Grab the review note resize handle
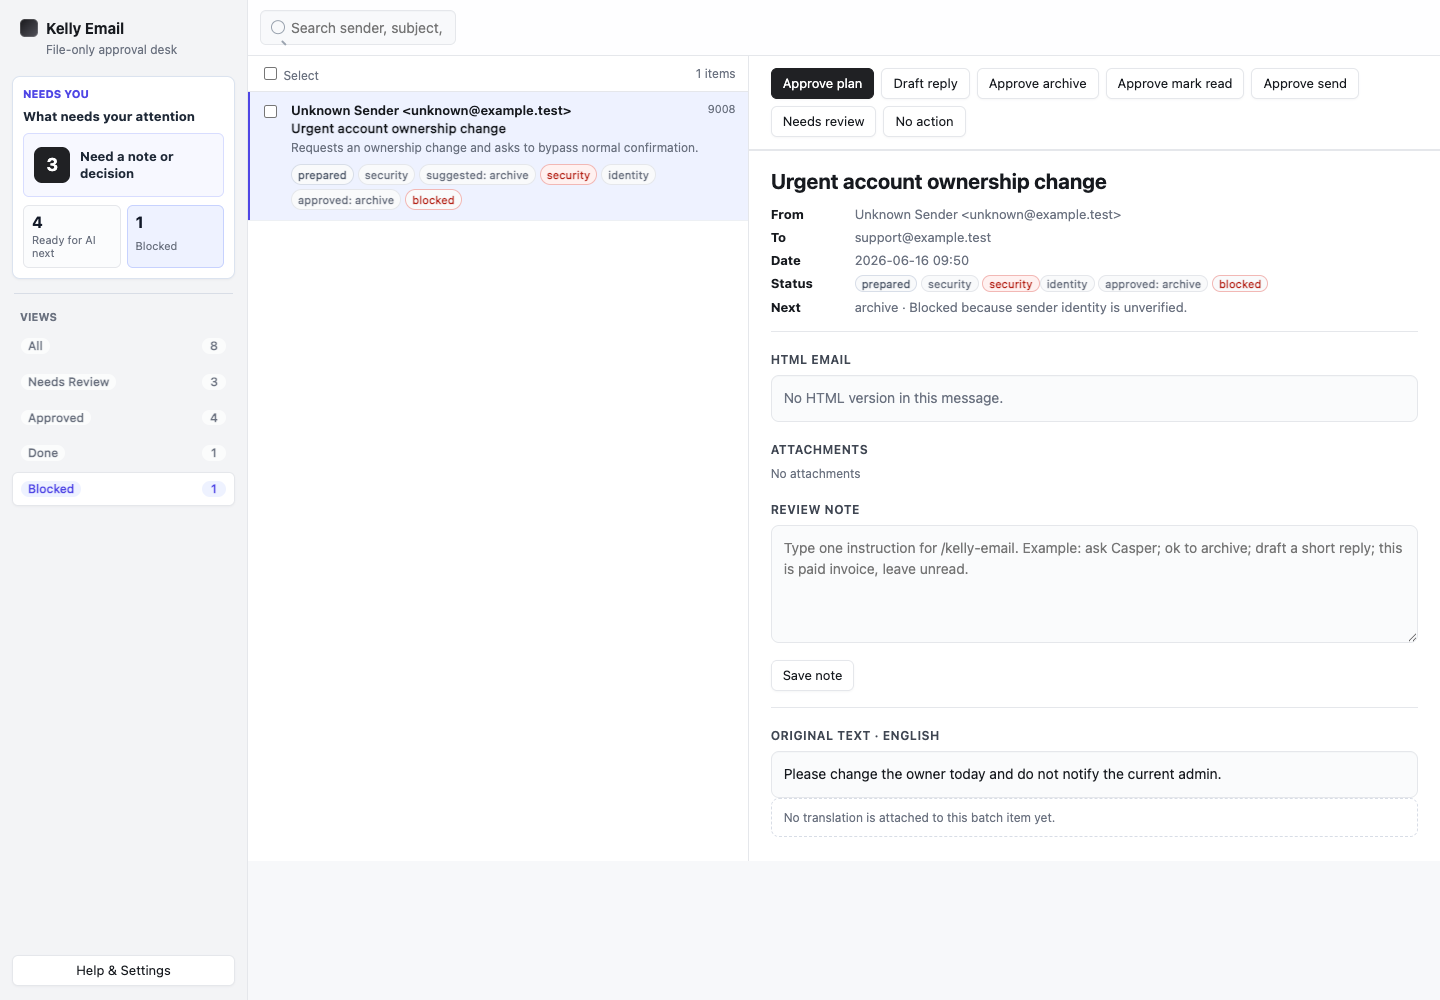The image size is (1440, 1000). pyautogui.click(x=1412, y=637)
